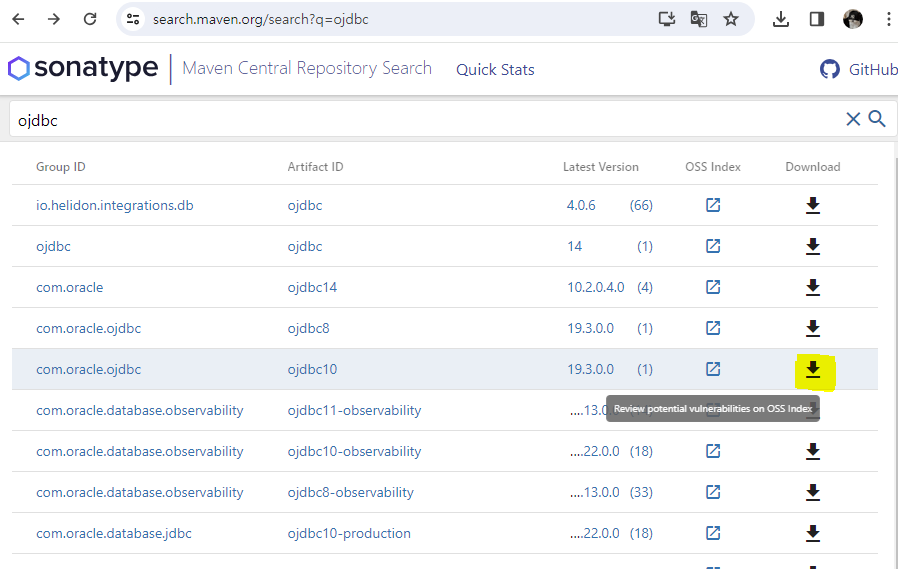The height and width of the screenshot is (569, 898).
Task: Open version 14 of ojdbc
Action: [574, 246]
